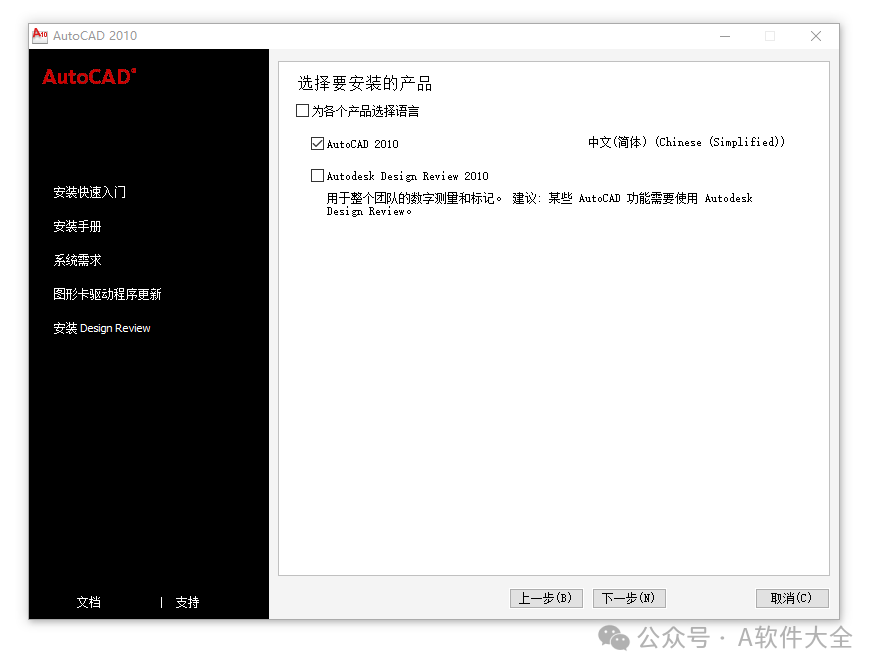Viewport: 880px width, 672px height.
Task: Click the 上一步(B) button
Action: tap(545, 598)
